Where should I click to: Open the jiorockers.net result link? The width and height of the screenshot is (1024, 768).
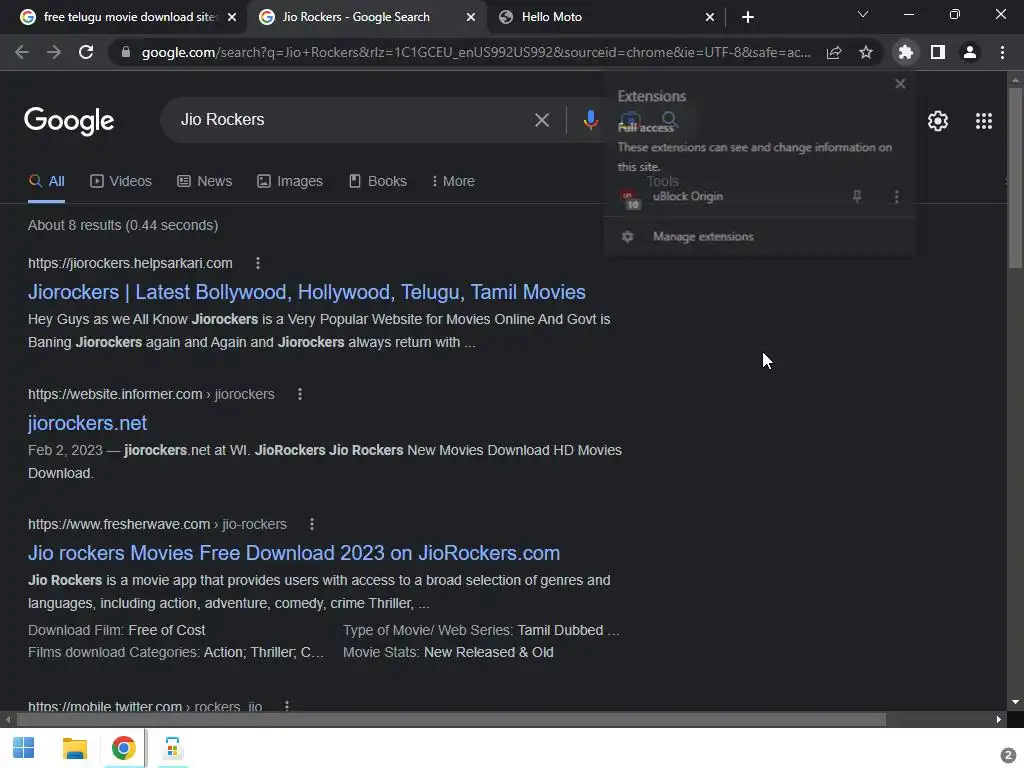pyautogui.click(x=88, y=423)
